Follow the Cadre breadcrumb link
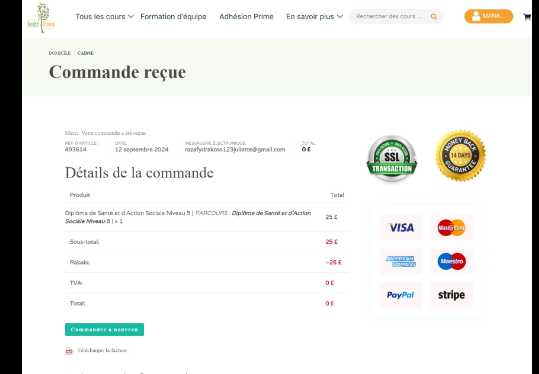 (x=85, y=53)
